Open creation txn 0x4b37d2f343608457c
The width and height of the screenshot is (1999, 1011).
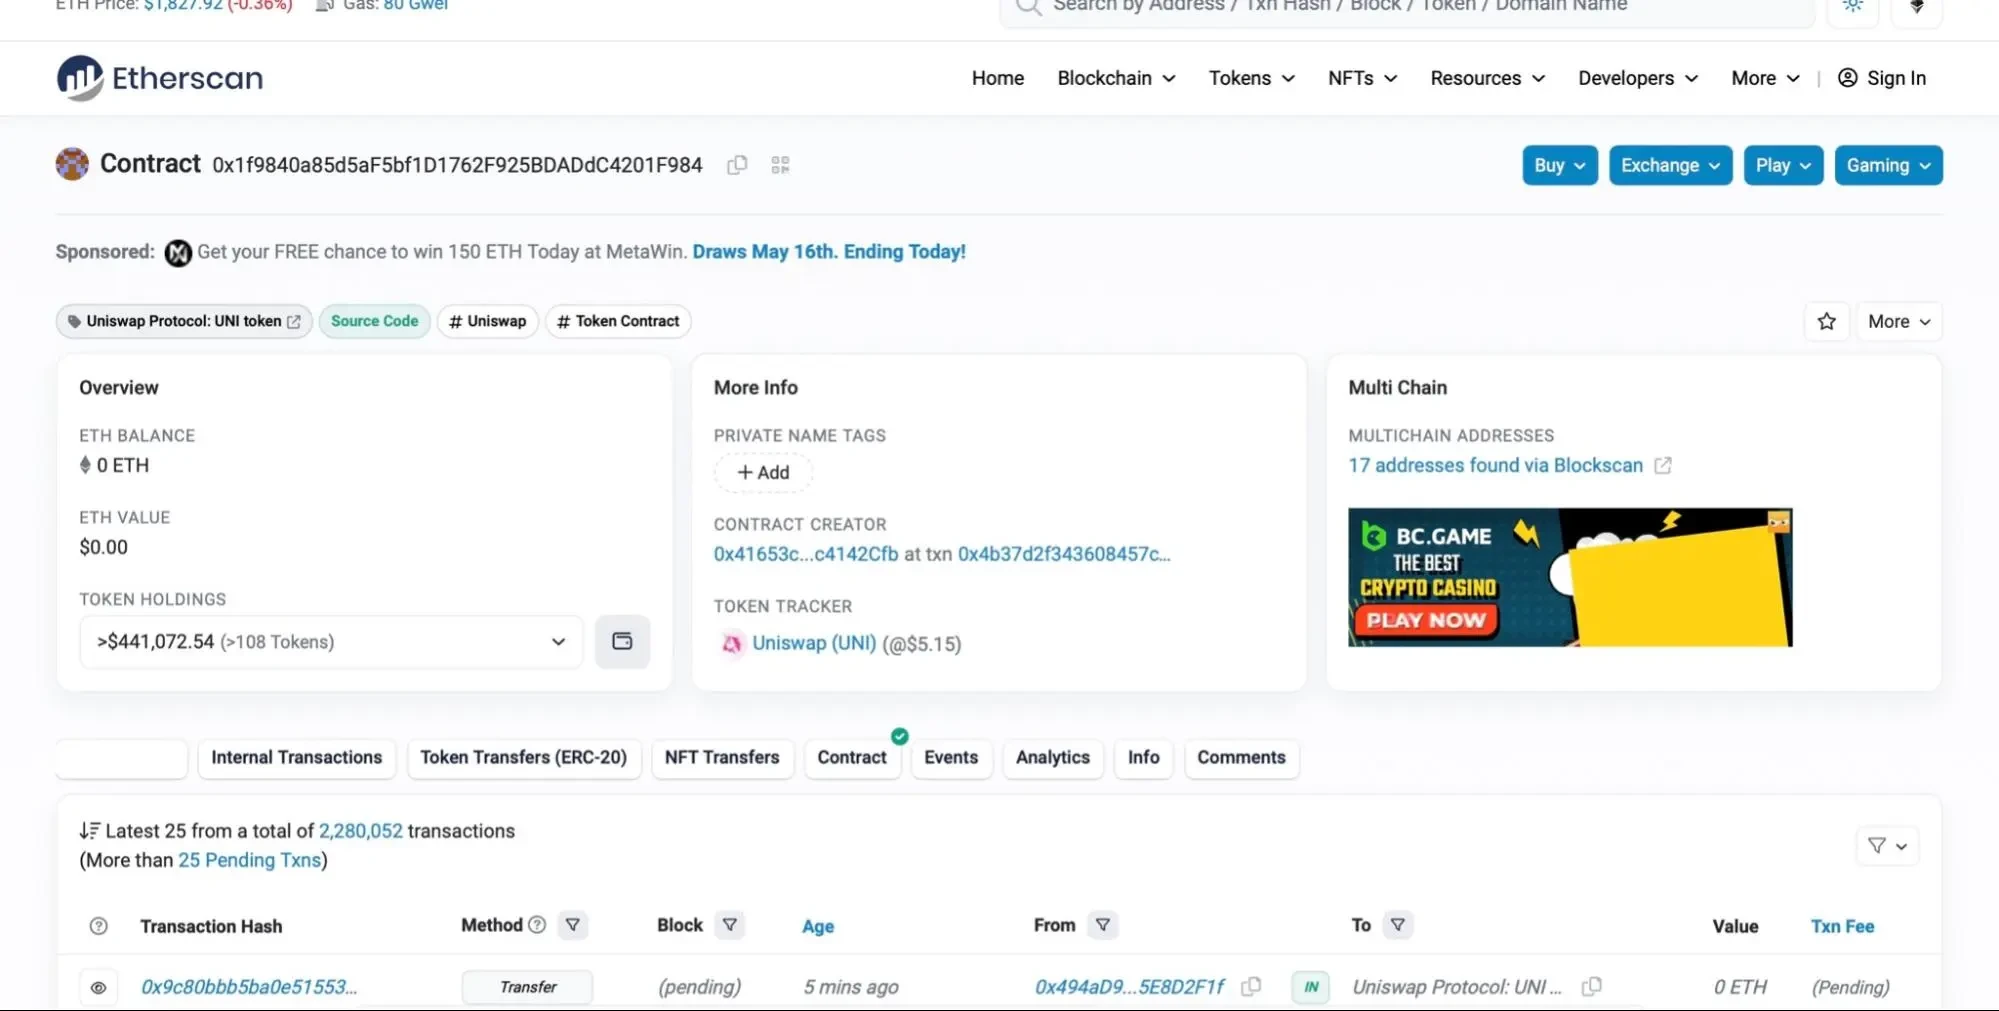pyautogui.click(x=1064, y=554)
